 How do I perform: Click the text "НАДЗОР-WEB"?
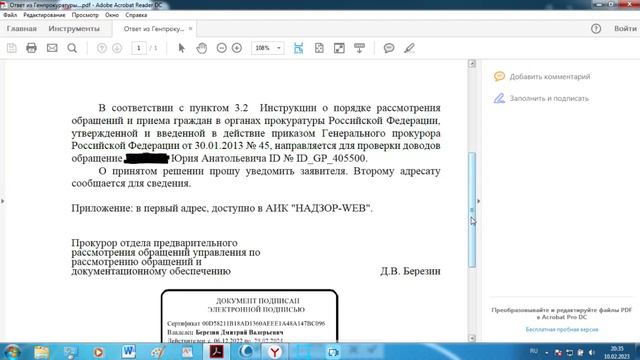click(331, 208)
